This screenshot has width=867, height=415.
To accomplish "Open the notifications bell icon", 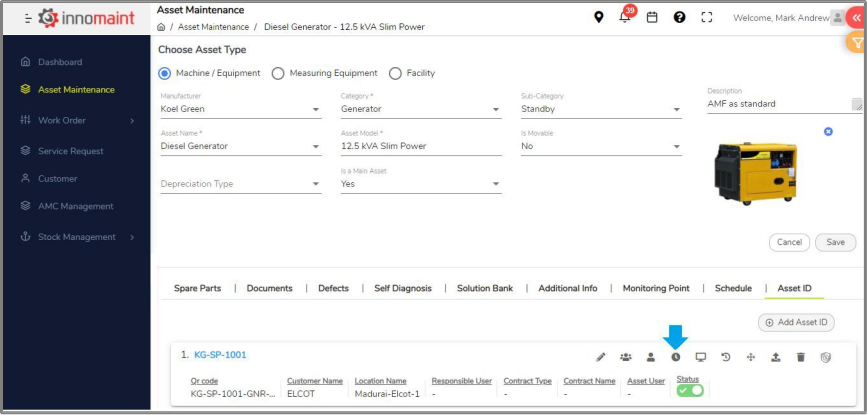I will (625, 17).
